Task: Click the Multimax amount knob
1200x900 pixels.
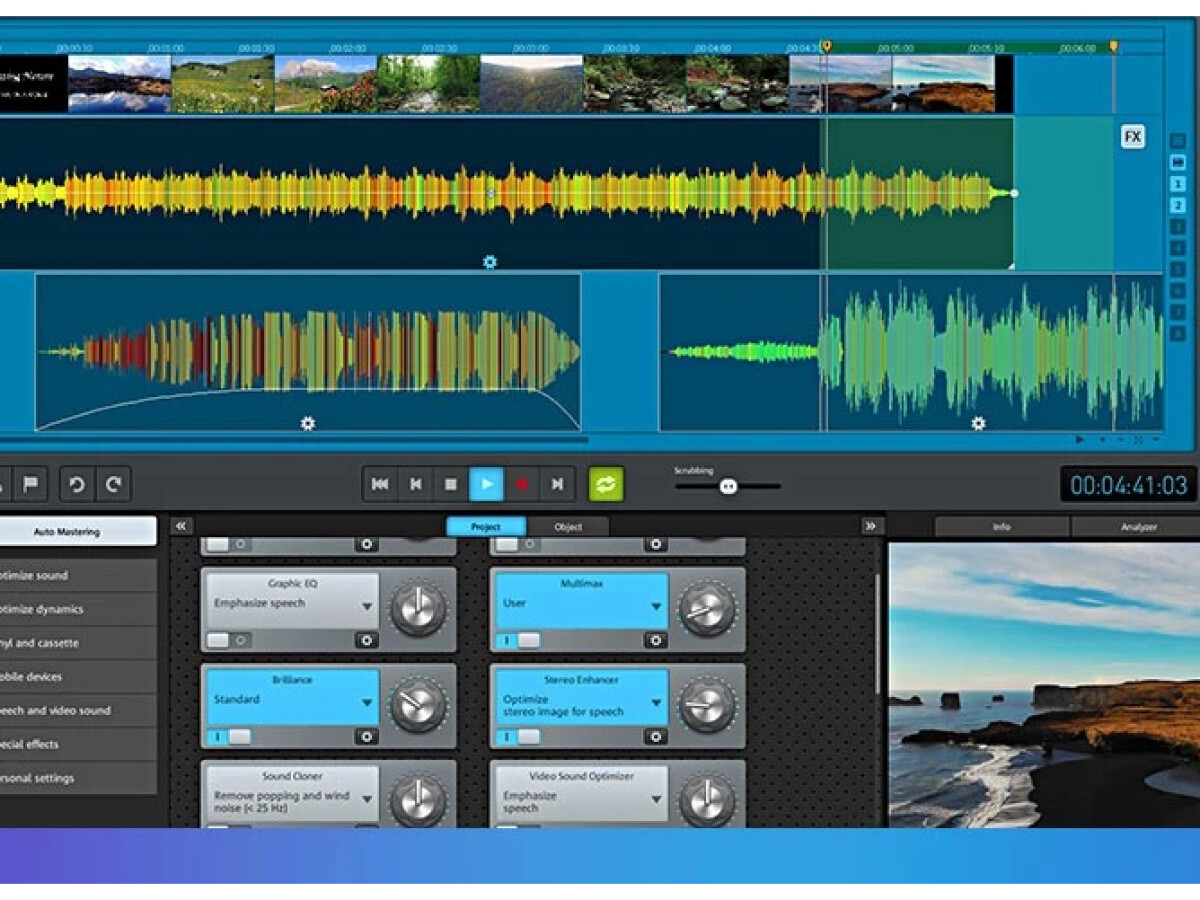Action: coord(707,609)
